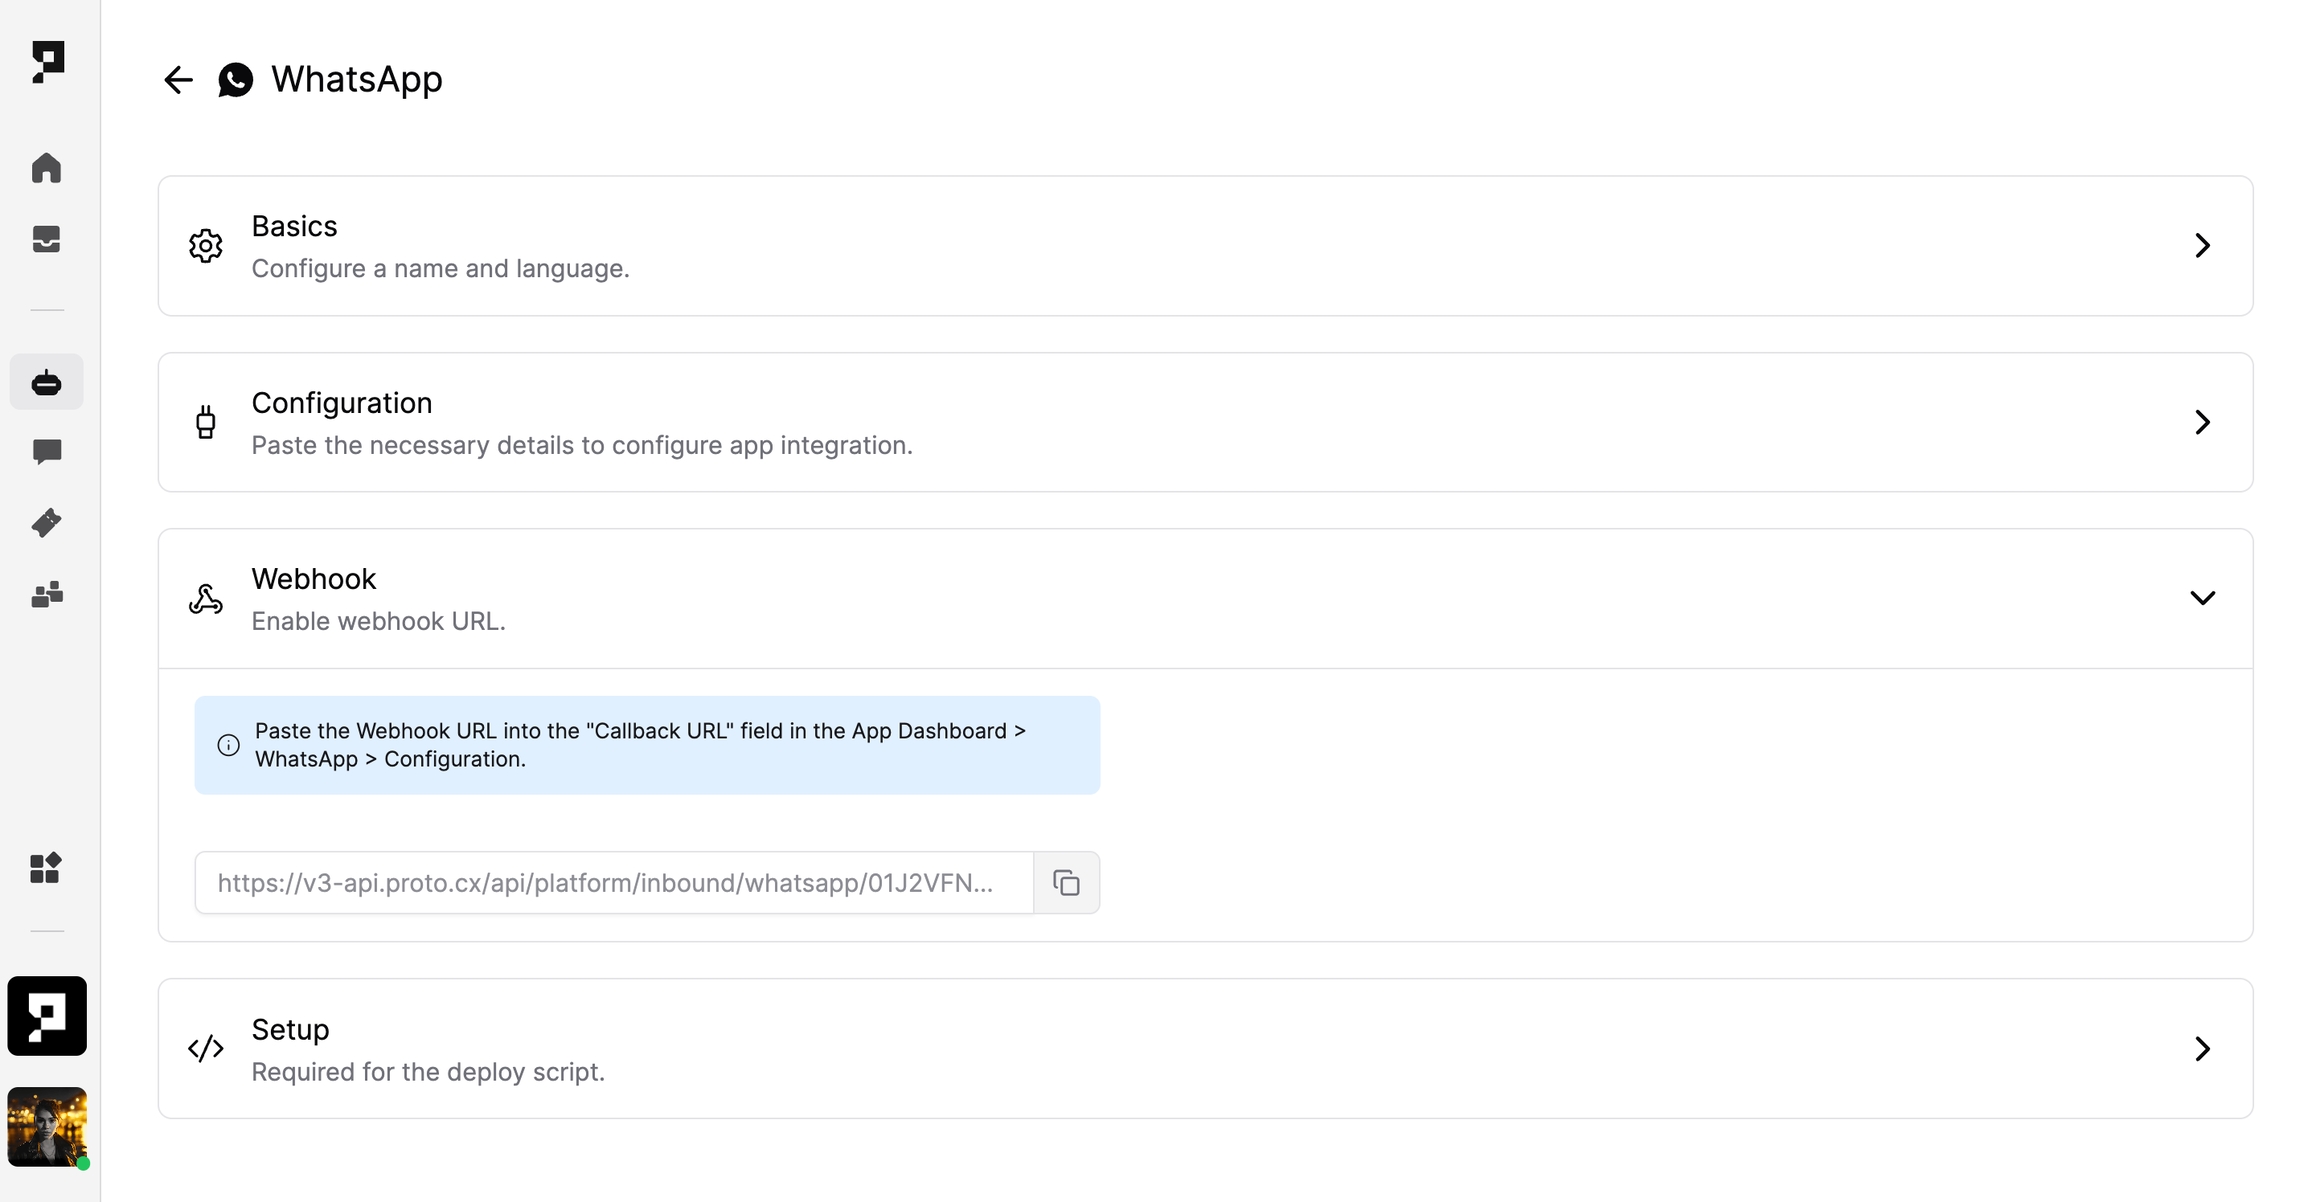The height and width of the screenshot is (1202, 2304).
Task: Expand the Setup section chevron
Action: tap(2202, 1049)
